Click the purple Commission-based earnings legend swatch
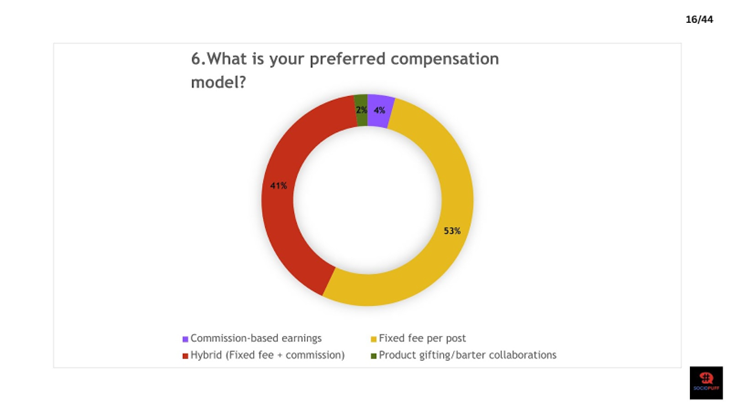This screenshot has width=736, height=405. point(185,339)
